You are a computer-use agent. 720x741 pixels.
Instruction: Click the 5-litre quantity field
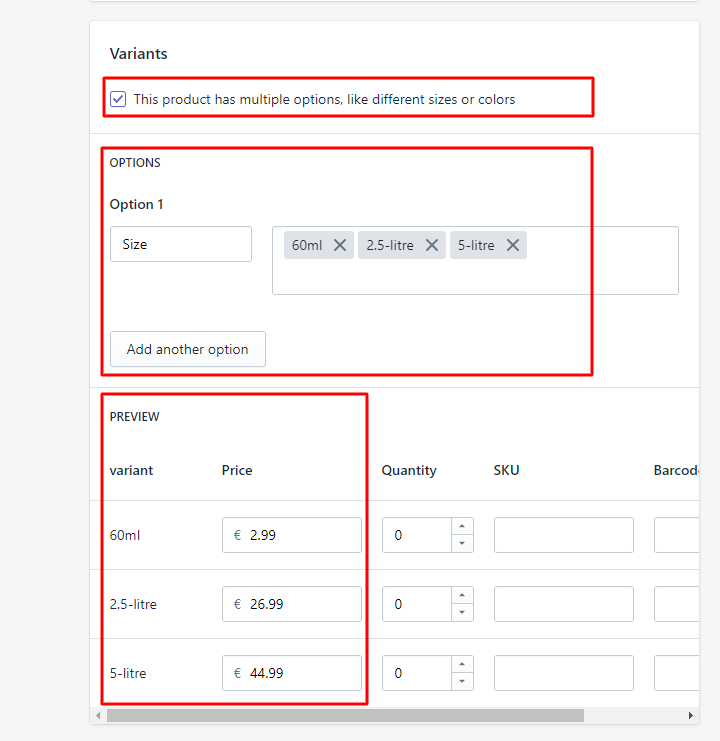coord(417,673)
